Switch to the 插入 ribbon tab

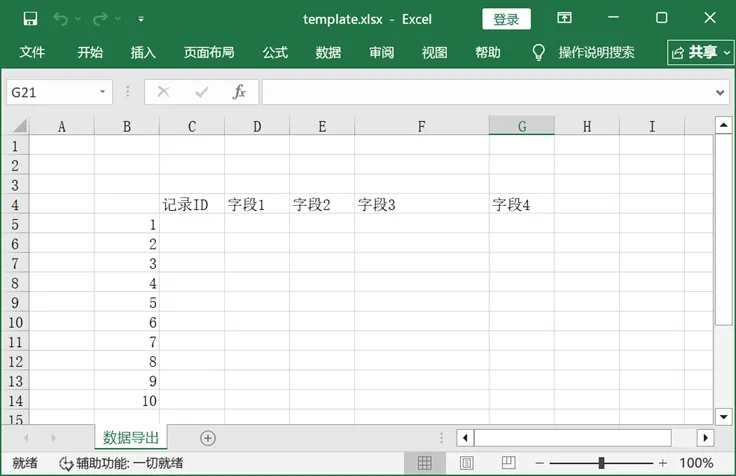[x=143, y=52]
